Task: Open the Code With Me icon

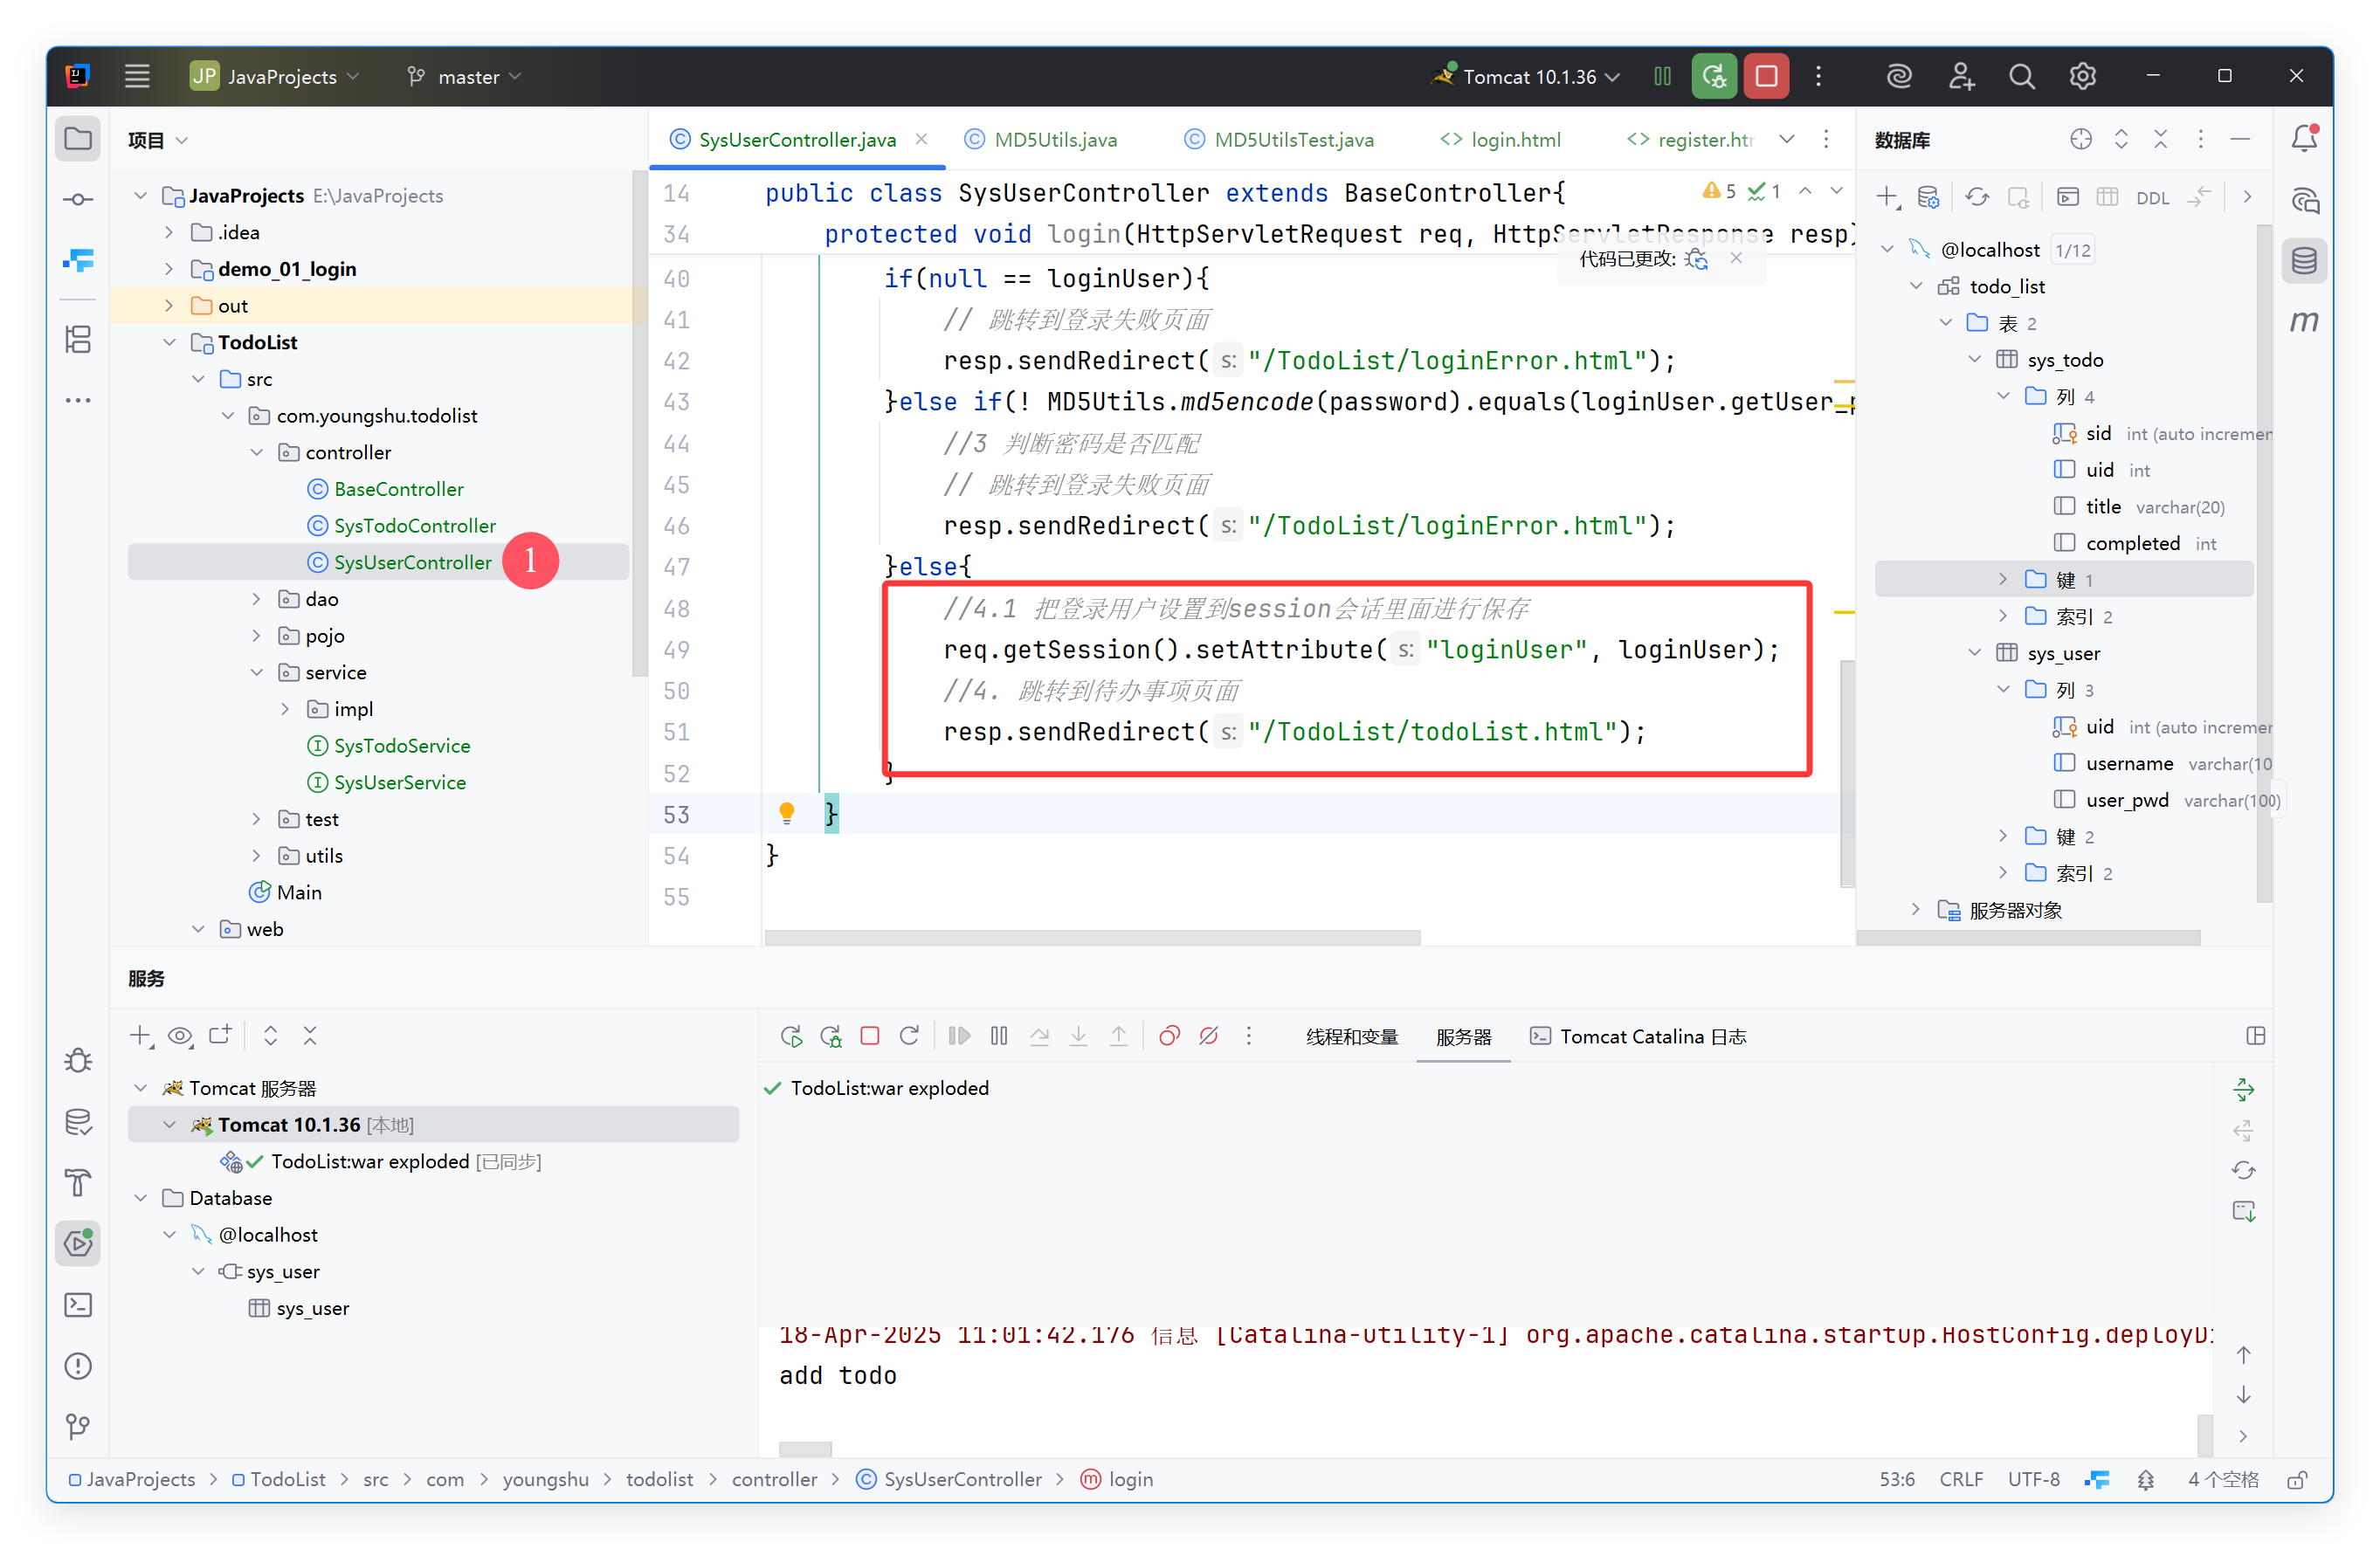Action: pyautogui.click(x=1960, y=76)
